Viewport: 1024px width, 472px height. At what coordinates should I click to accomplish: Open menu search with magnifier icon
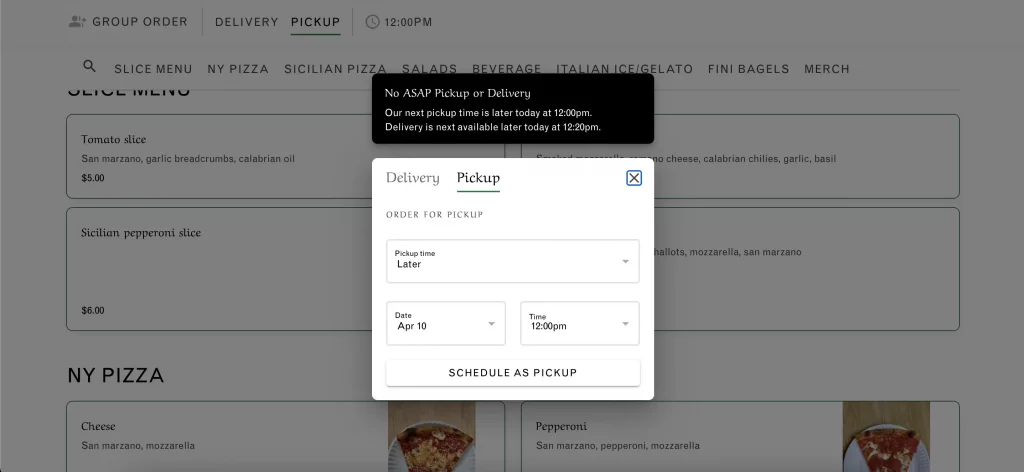pos(89,67)
